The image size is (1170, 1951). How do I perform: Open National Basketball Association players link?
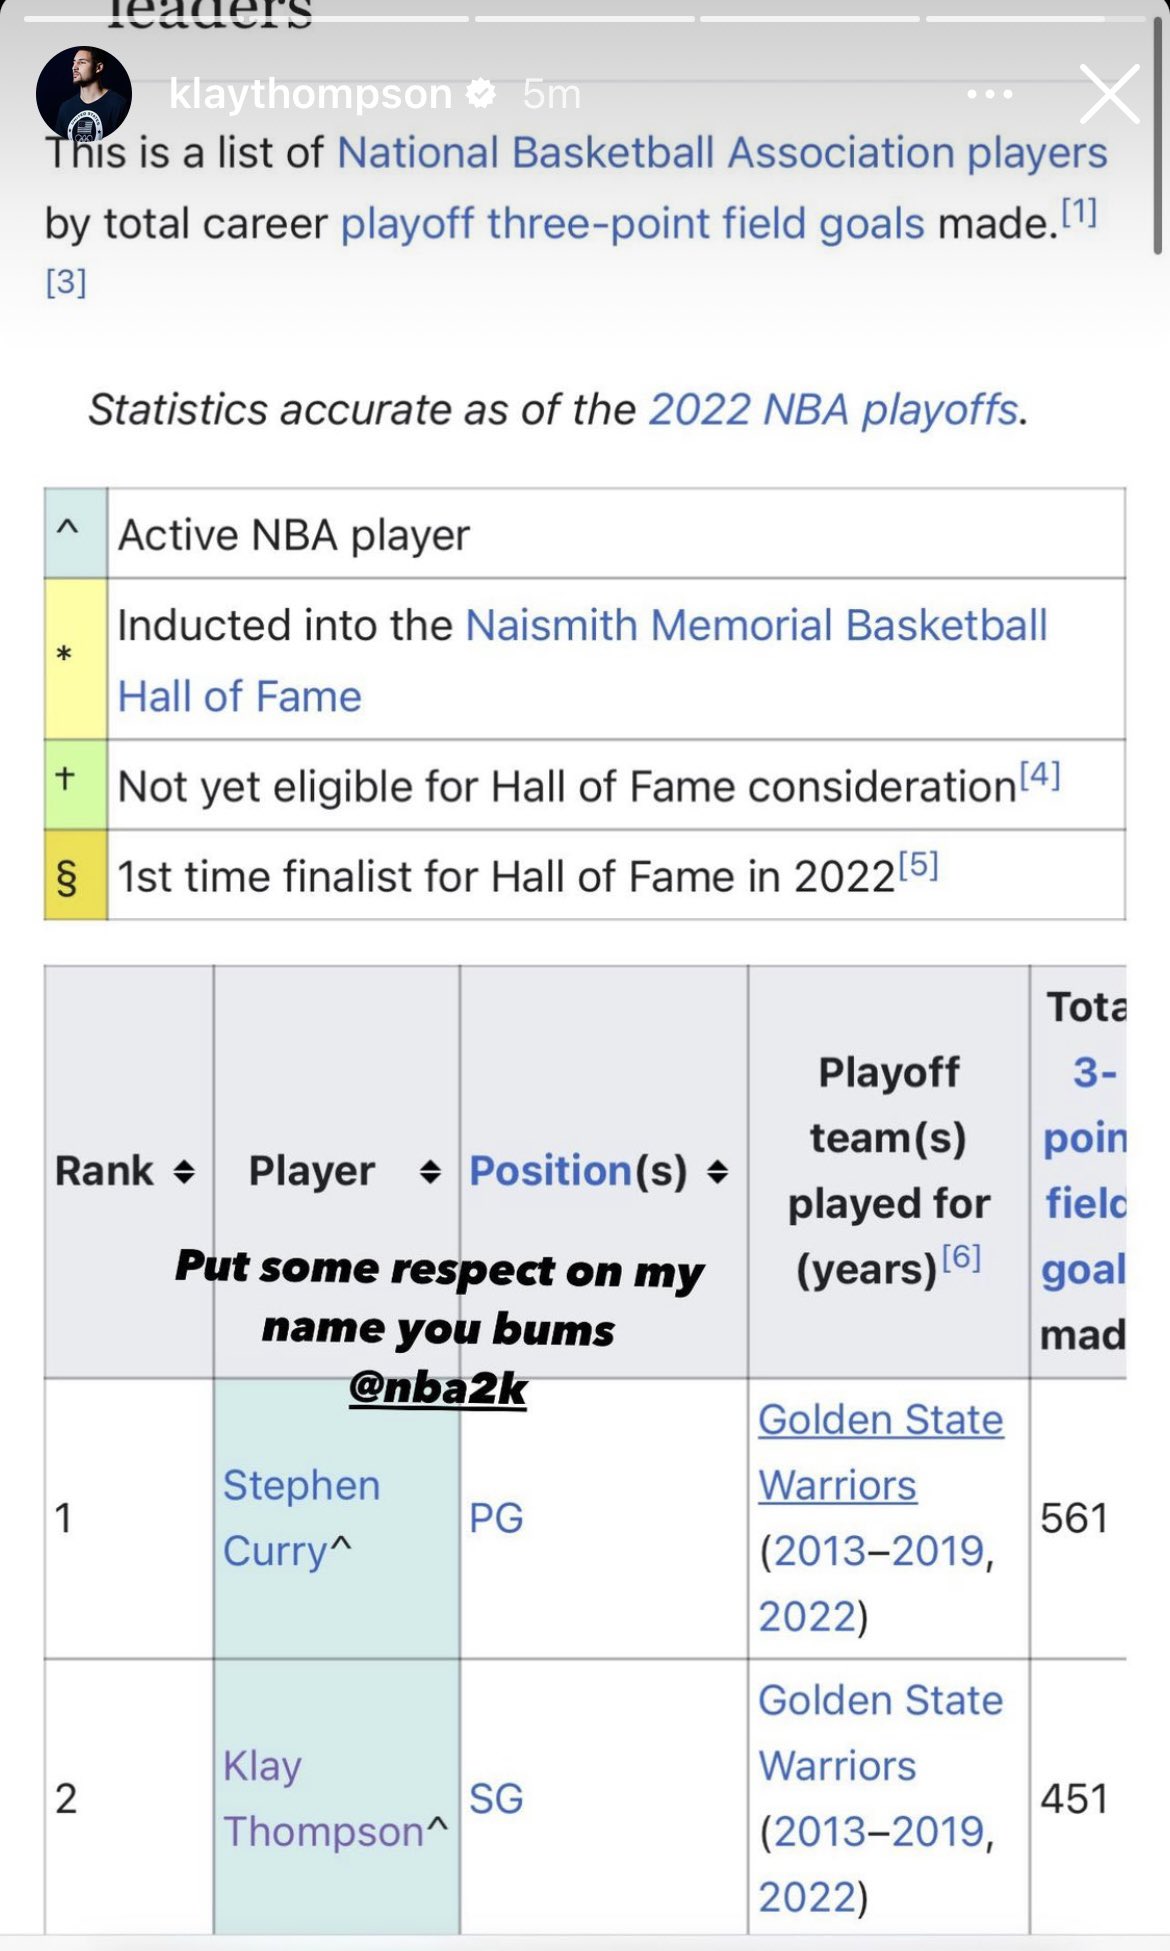point(722,153)
